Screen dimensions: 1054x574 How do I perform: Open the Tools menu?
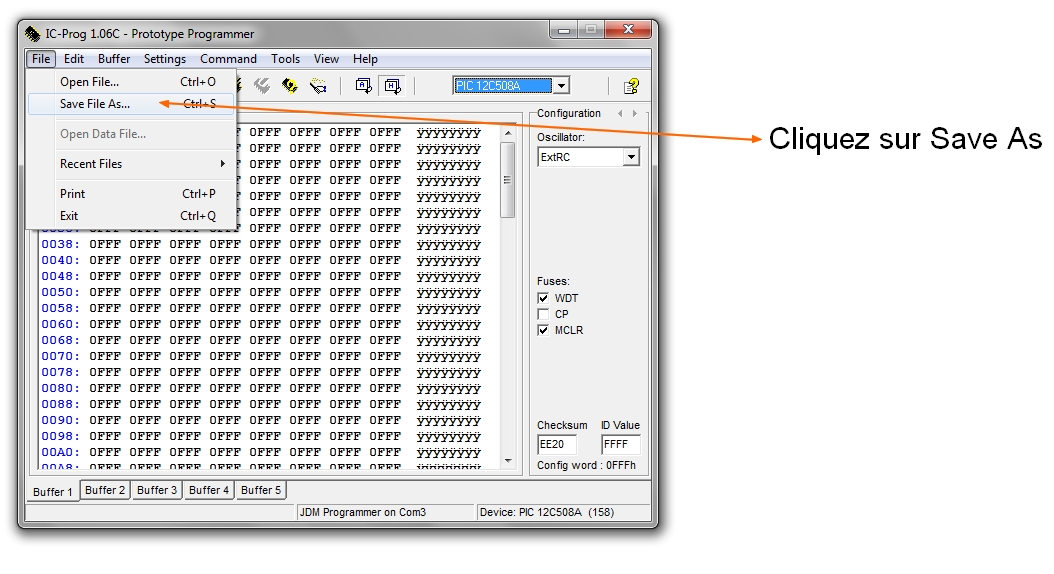click(285, 58)
